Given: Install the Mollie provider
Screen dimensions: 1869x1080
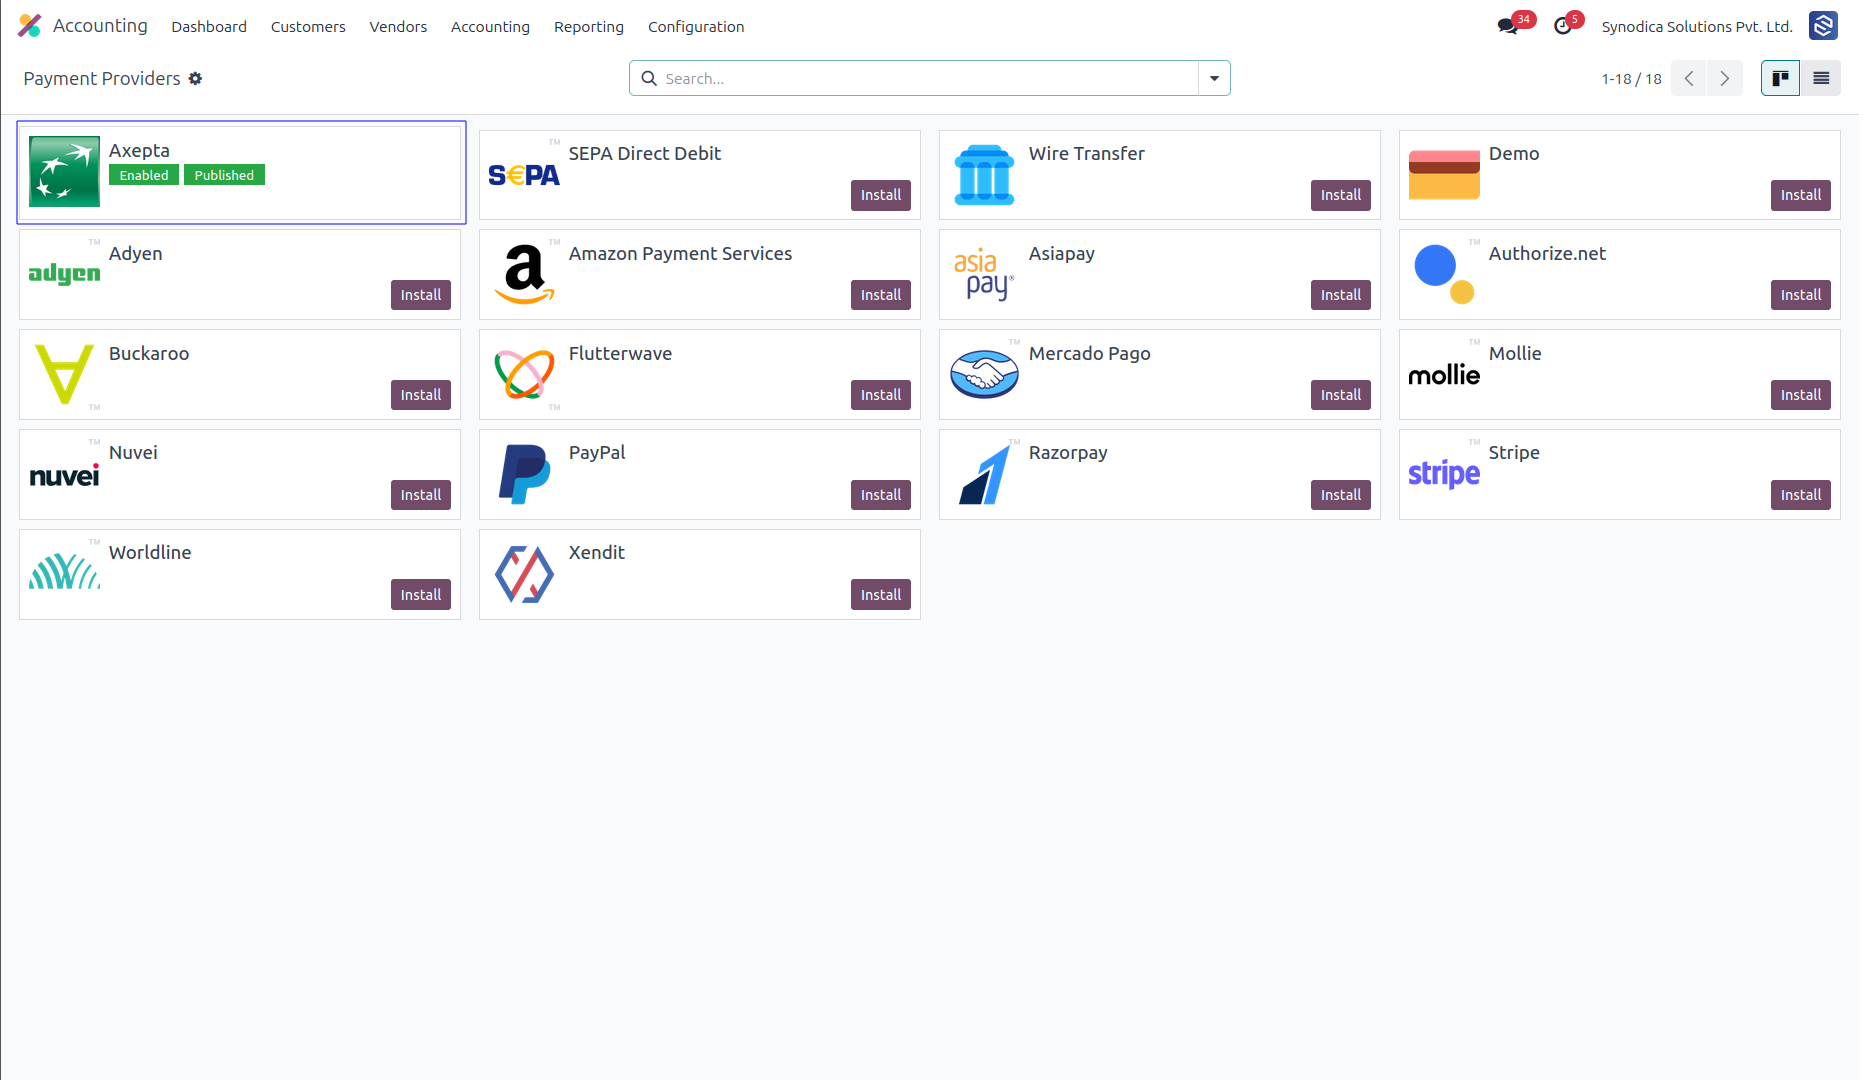Looking at the screenshot, I should click(1801, 395).
